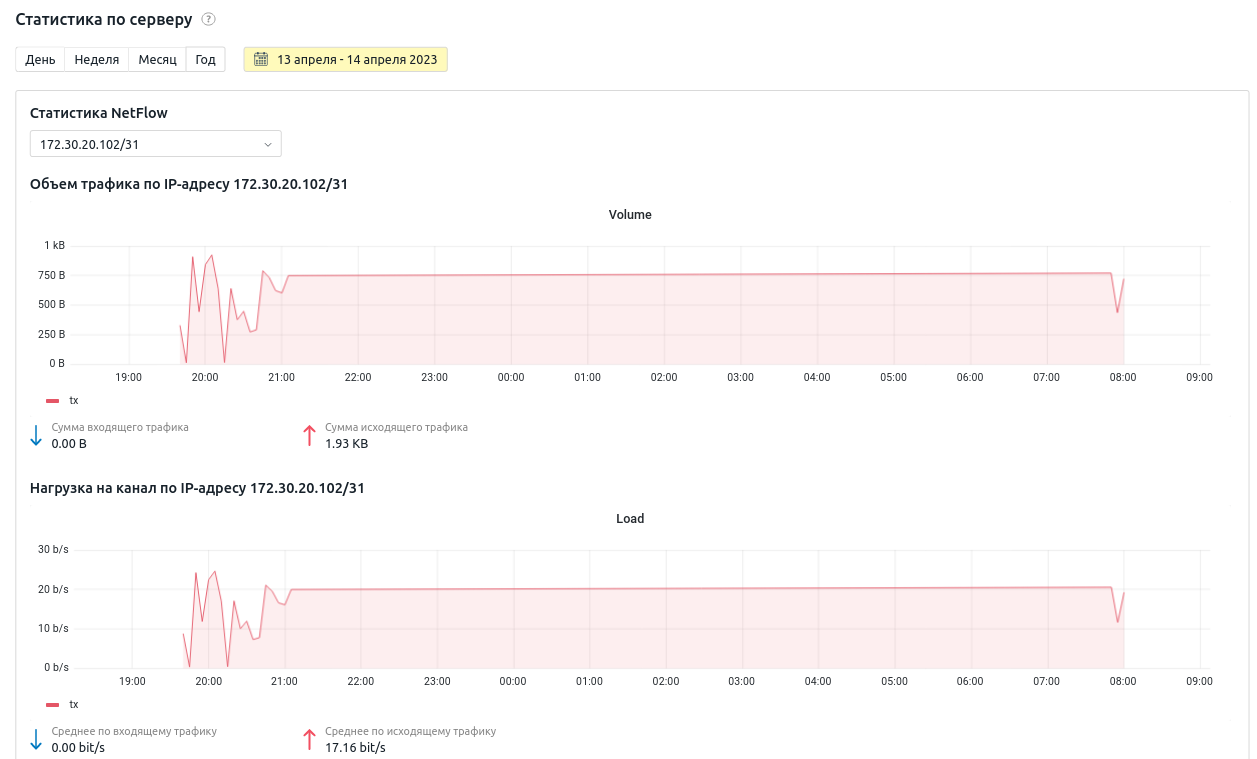Select the Месяц period button
1257x759 pixels.
point(157,60)
